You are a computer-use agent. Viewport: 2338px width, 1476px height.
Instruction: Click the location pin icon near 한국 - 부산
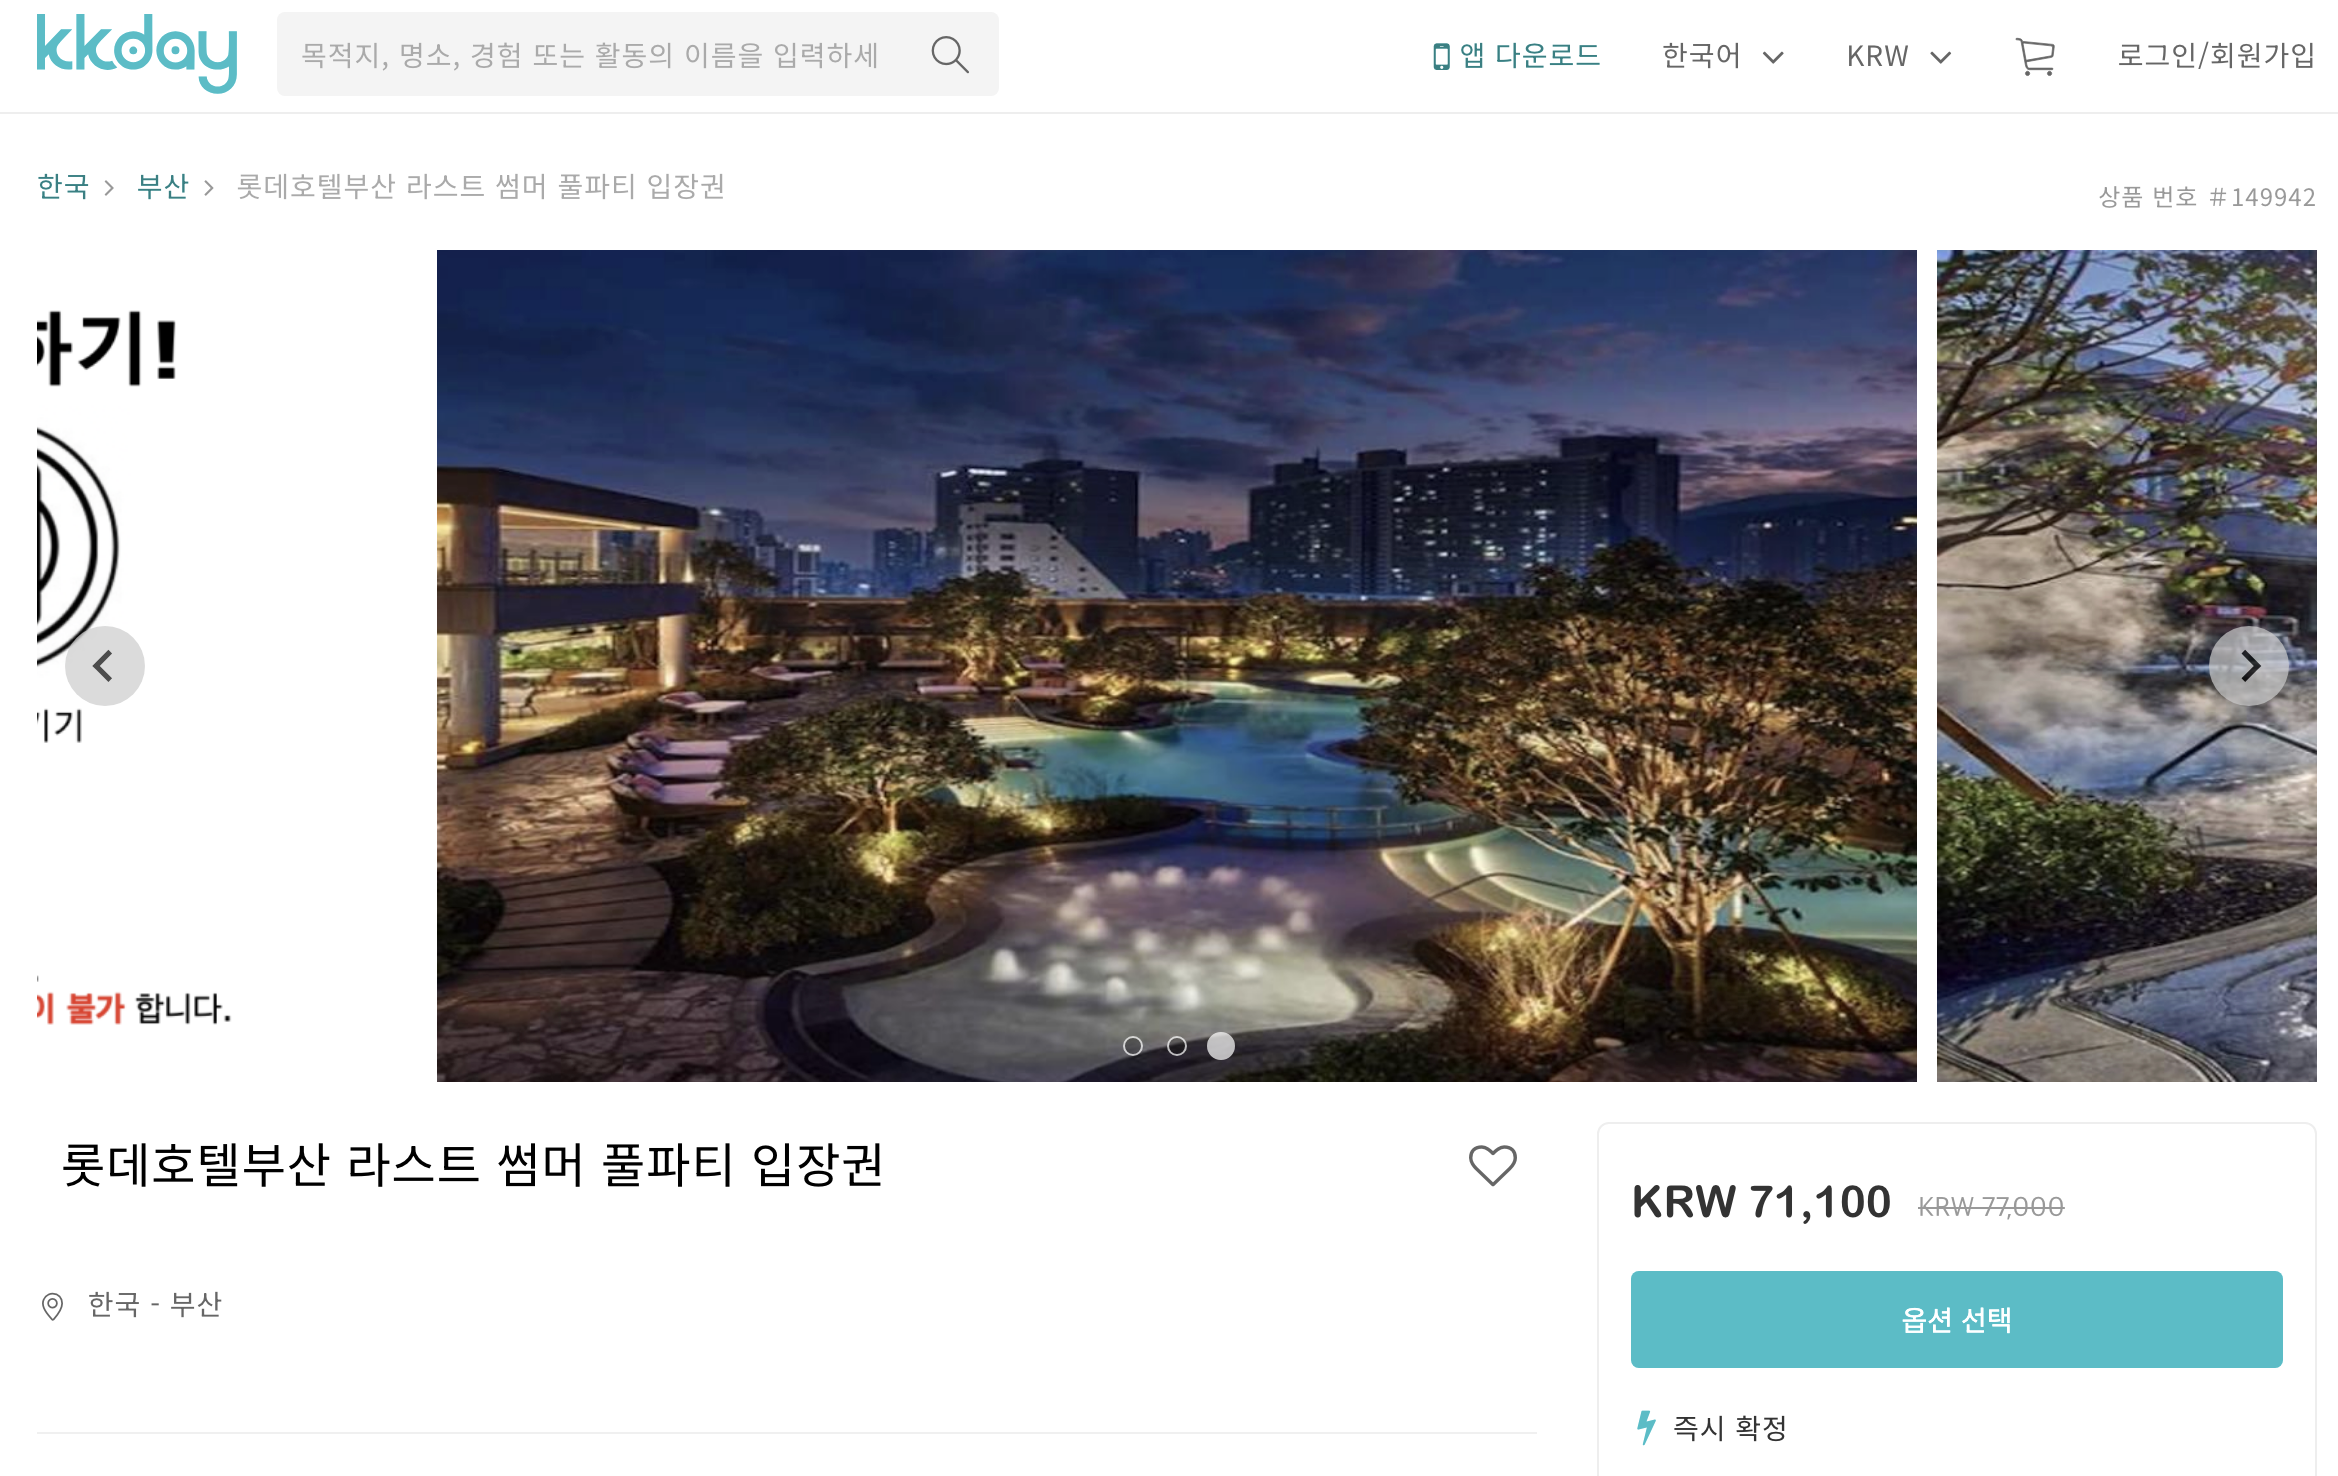tap(52, 1306)
